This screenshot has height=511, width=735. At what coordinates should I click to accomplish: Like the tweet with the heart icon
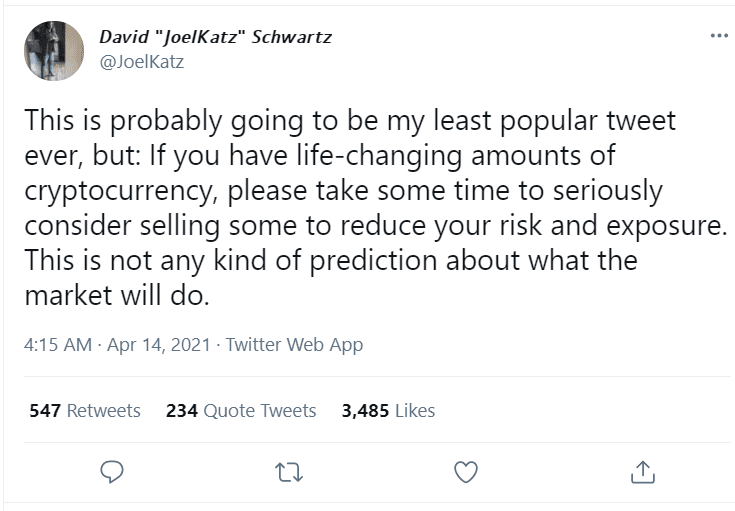tap(465, 471)
